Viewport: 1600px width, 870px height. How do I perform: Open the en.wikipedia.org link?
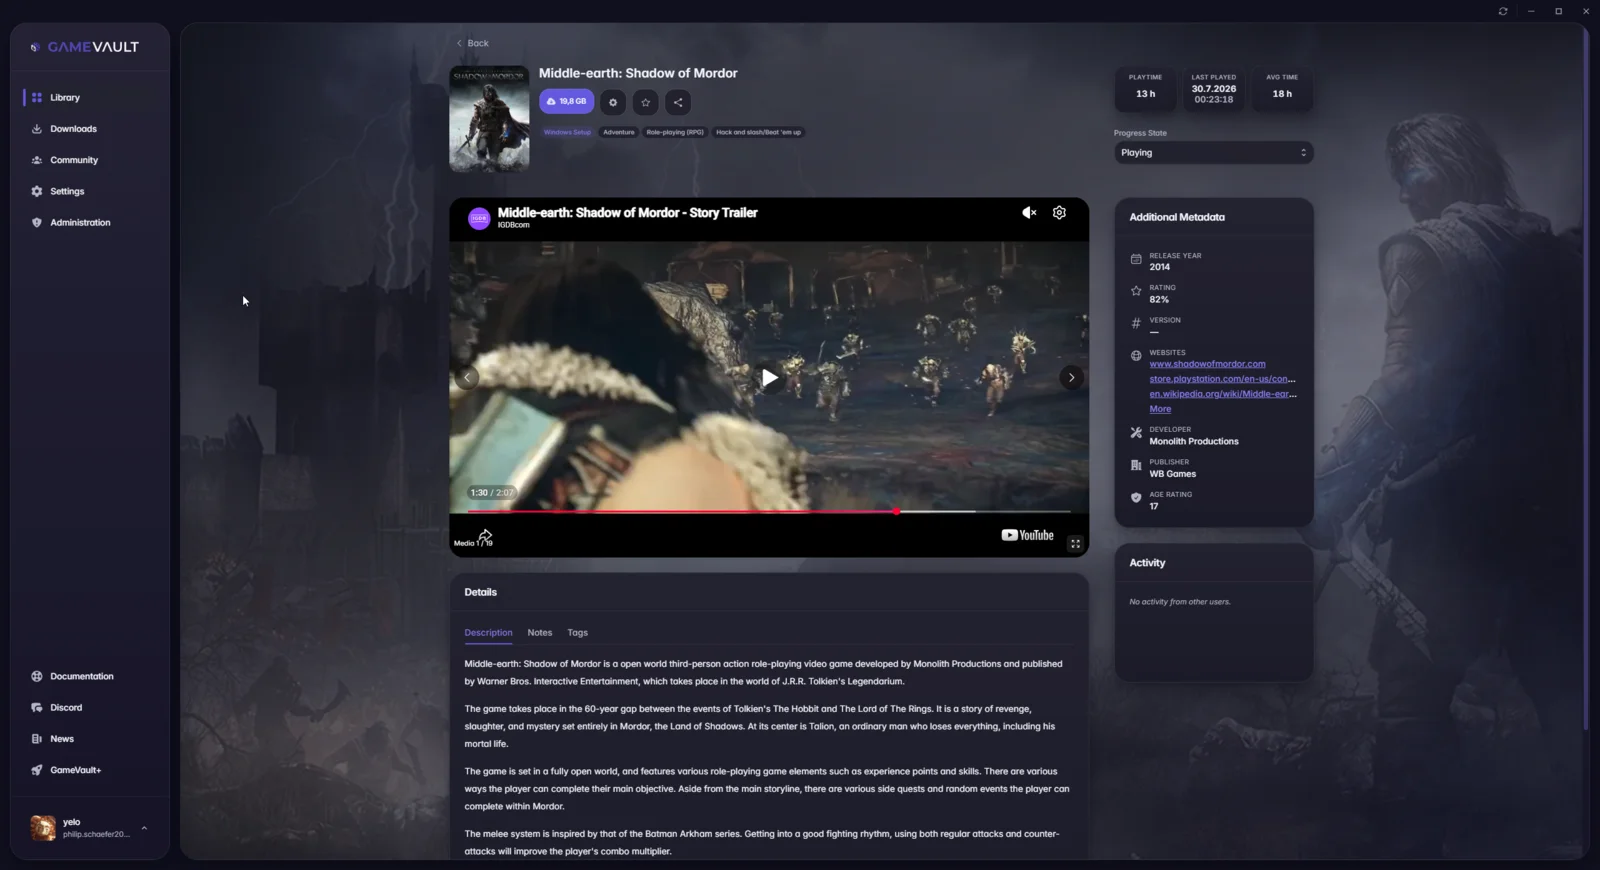[1223, 394]
